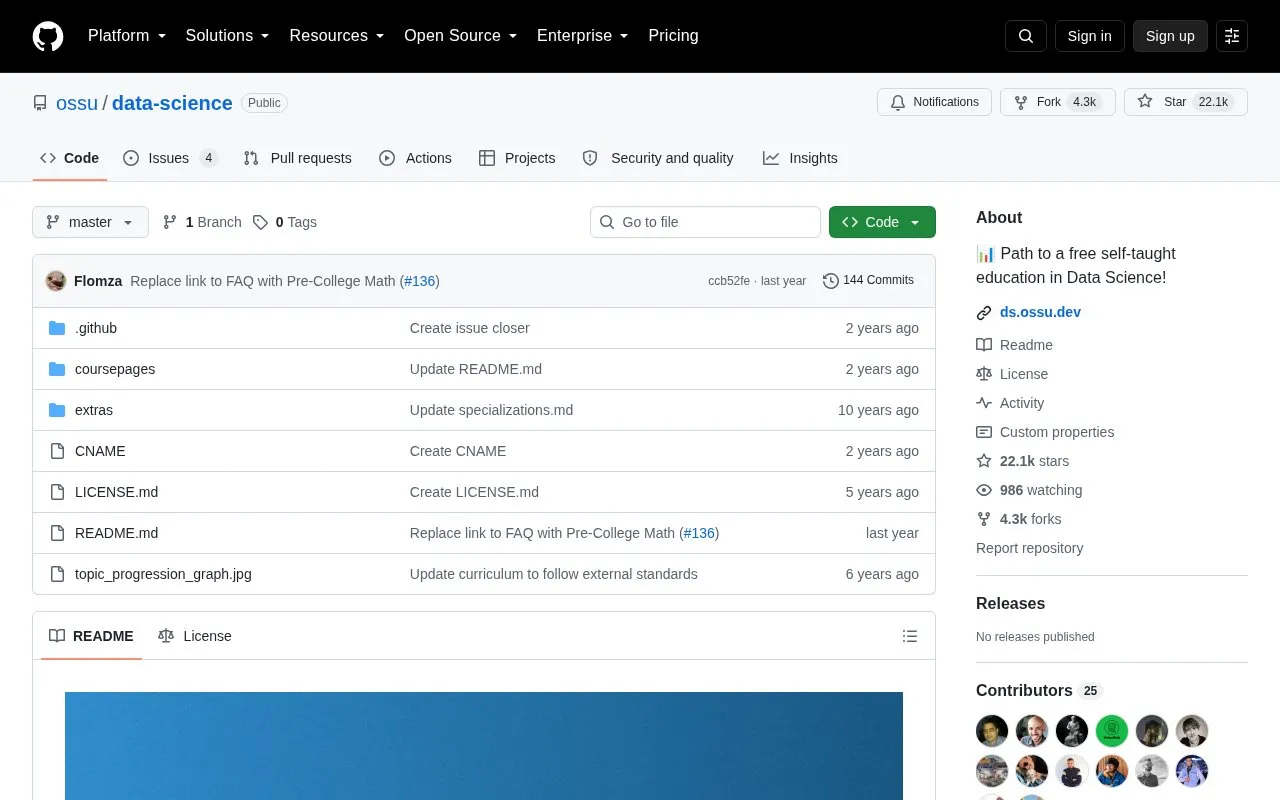
Task: Open the ossu organization link
Action: 77,103
